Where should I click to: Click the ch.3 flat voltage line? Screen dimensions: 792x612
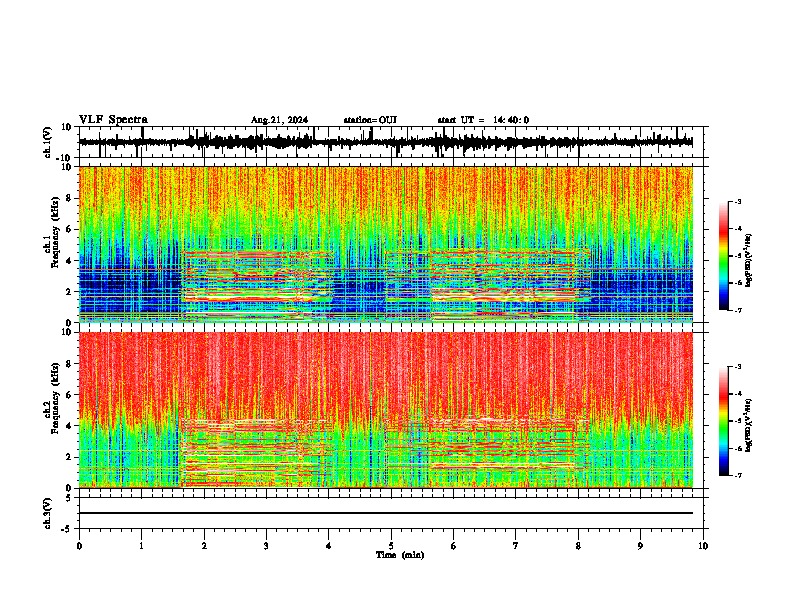coord(386,513)
